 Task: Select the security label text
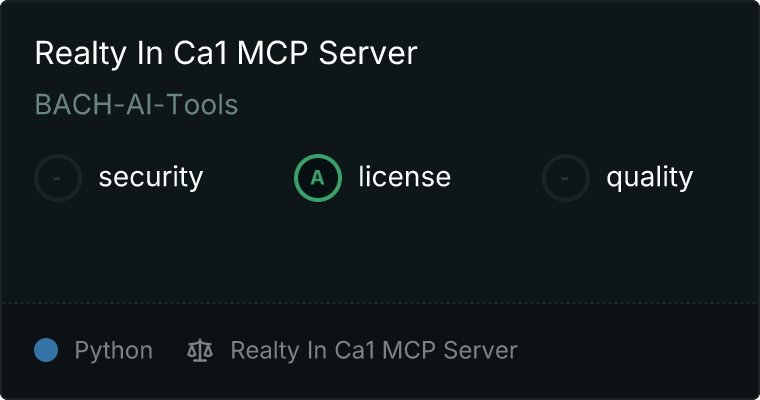point(151,177)
